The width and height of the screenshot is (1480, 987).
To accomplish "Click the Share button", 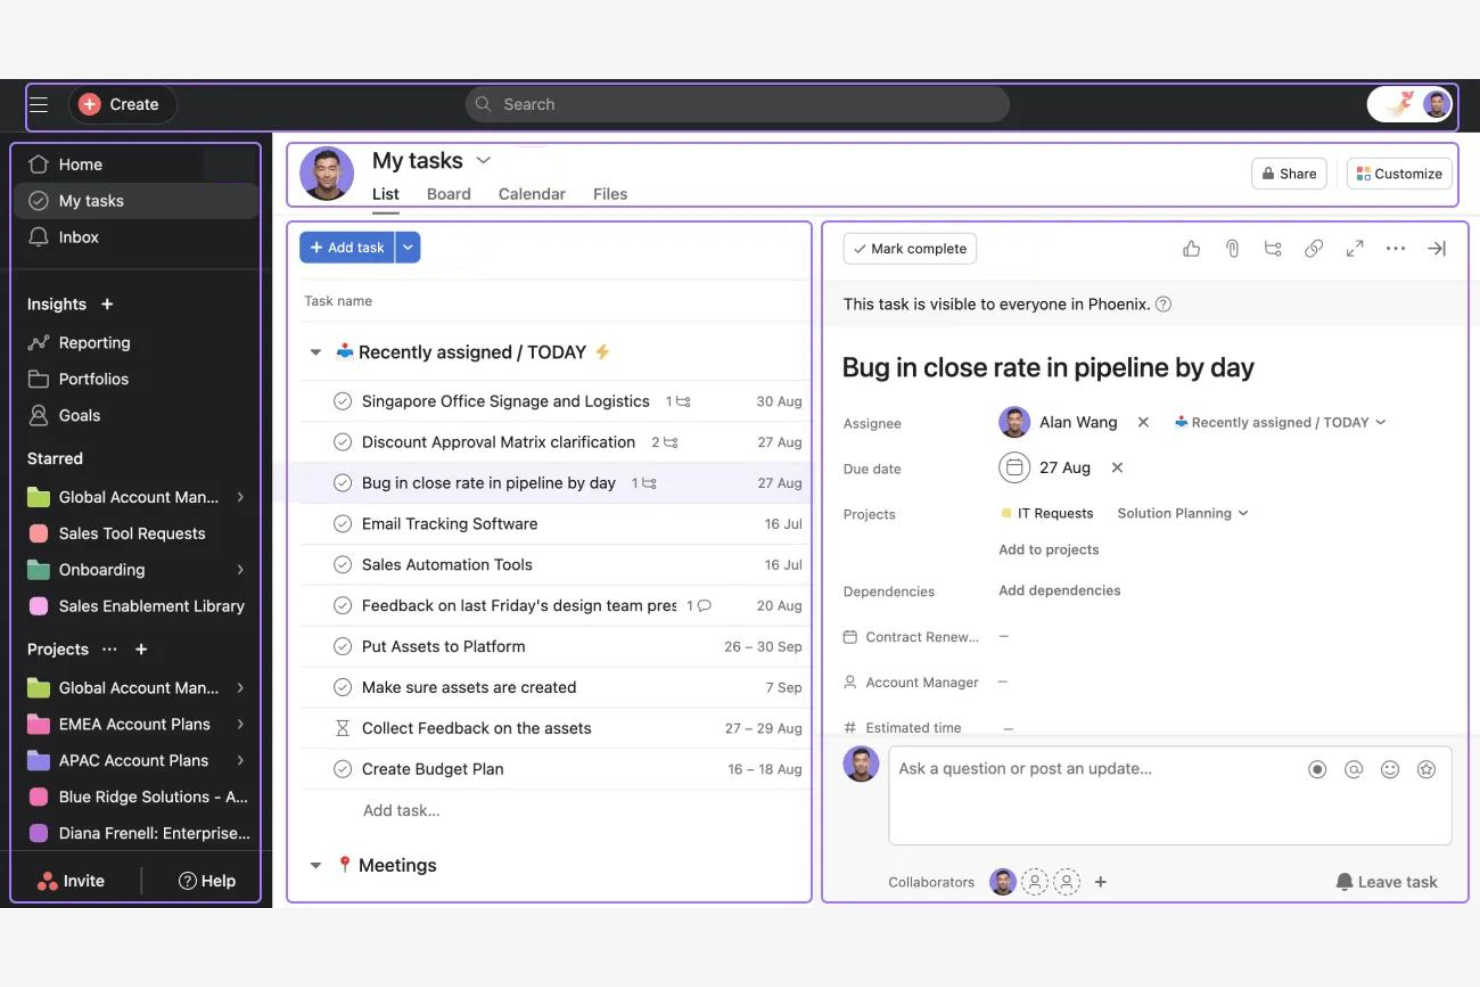I will (x=1288, y=173).
